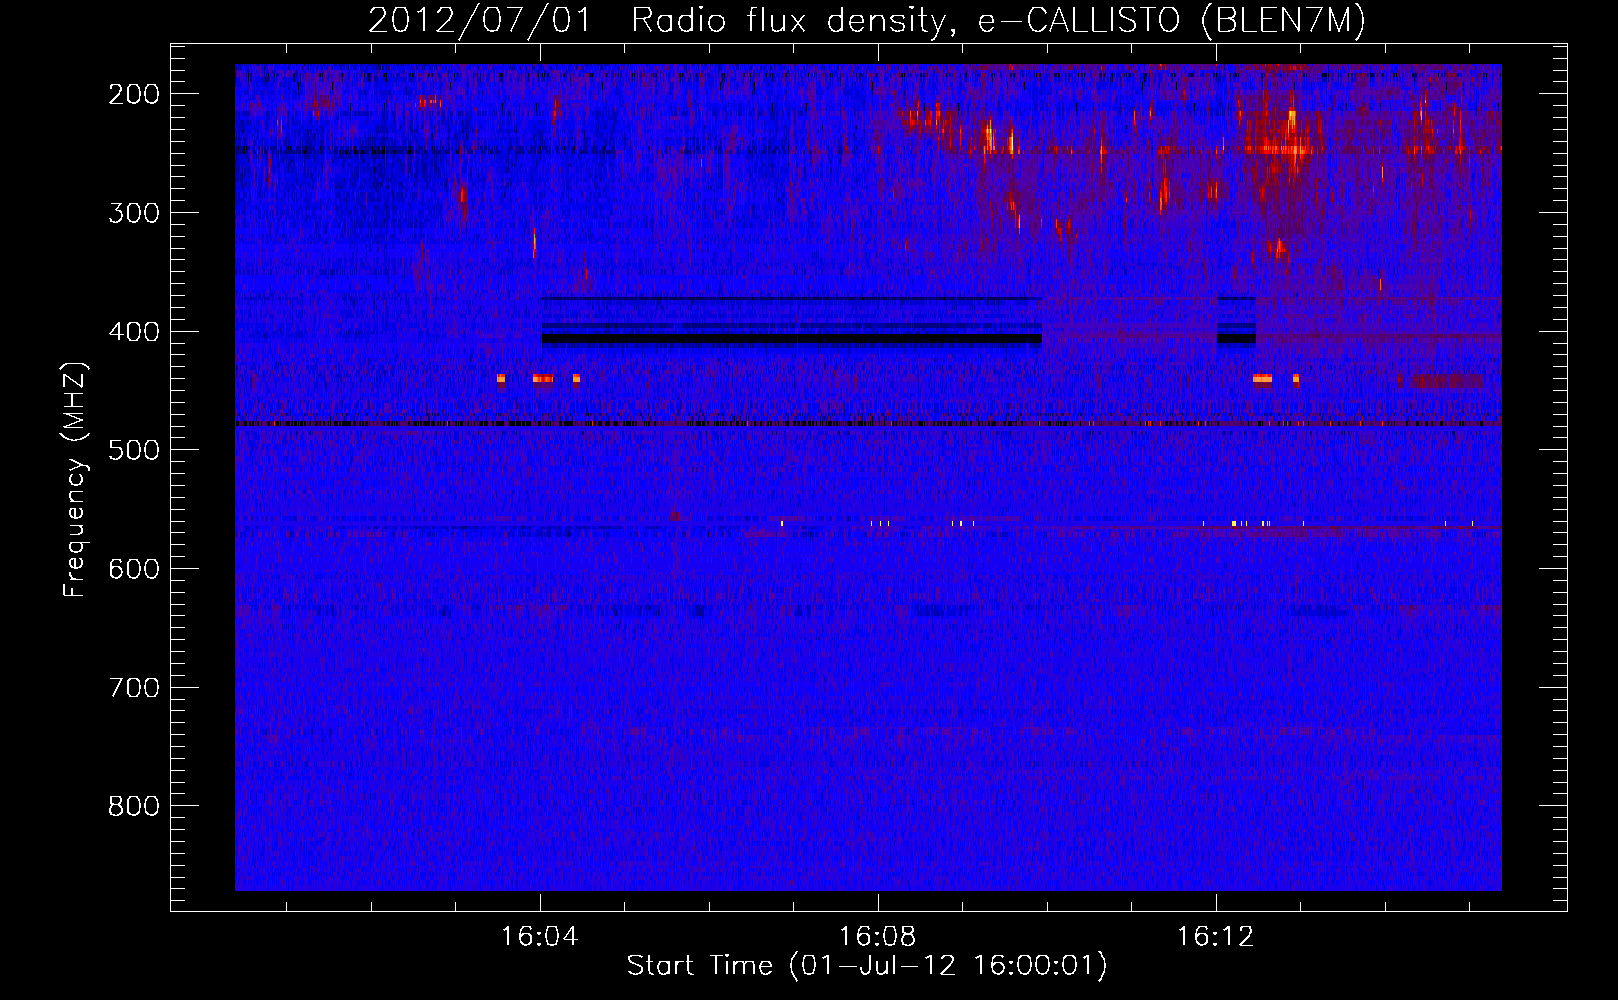This screenshot has height=1000, width=1618.
Task: Select the 'Frequency (MHZ)' axis label
Action: (x=75, y=479)
